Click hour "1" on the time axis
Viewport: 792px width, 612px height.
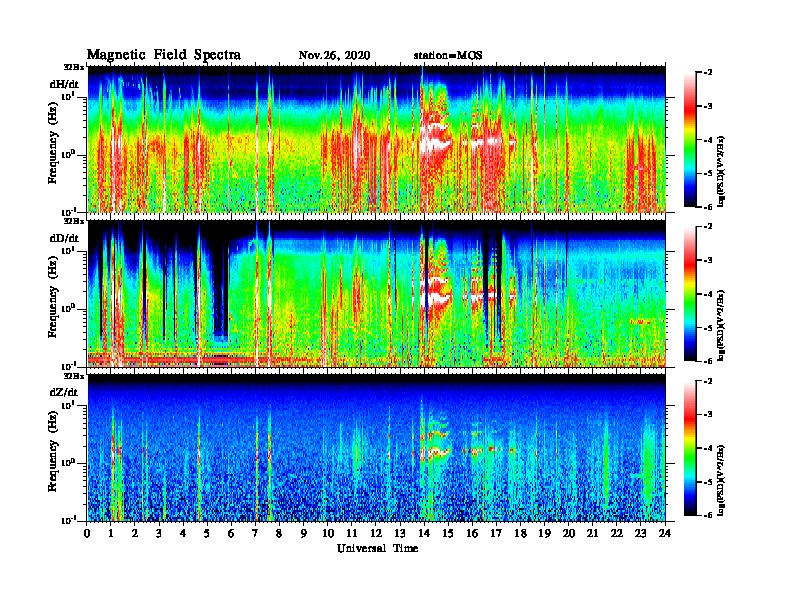(111, 533)
